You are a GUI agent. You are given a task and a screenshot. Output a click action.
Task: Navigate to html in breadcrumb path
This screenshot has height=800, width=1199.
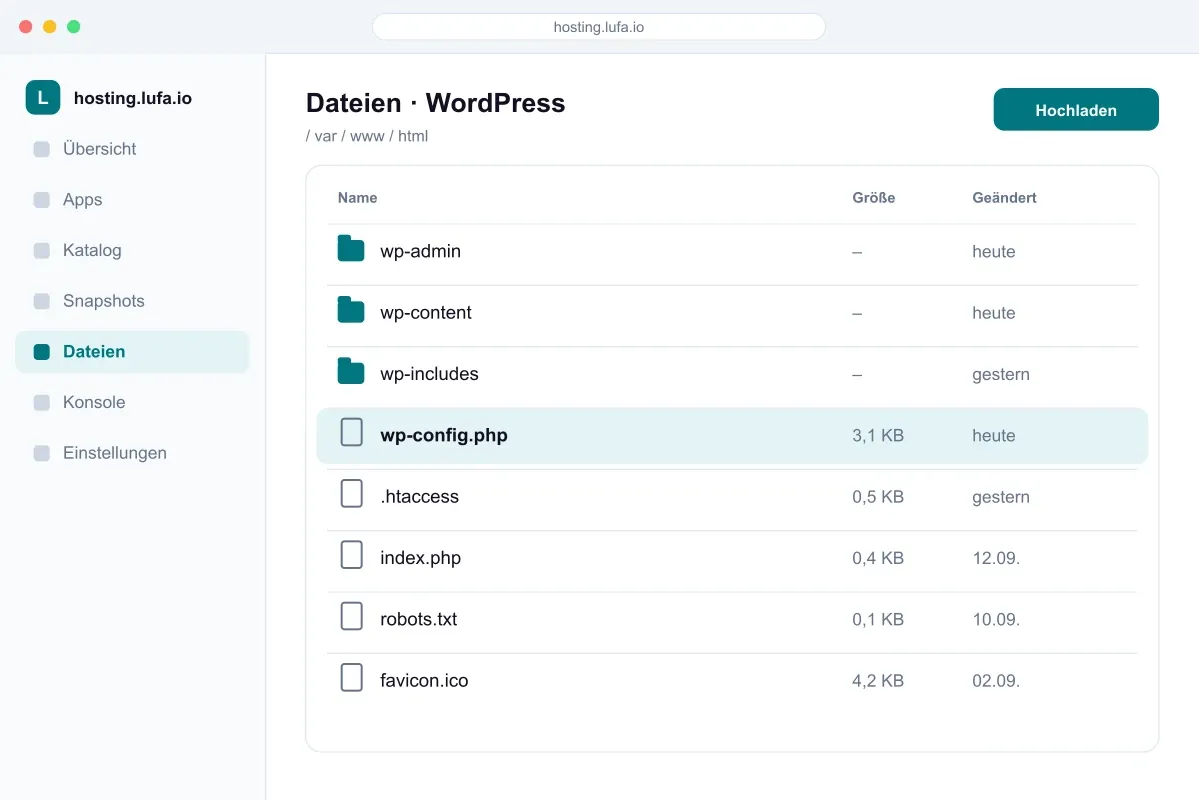click(x=413, y=136)
